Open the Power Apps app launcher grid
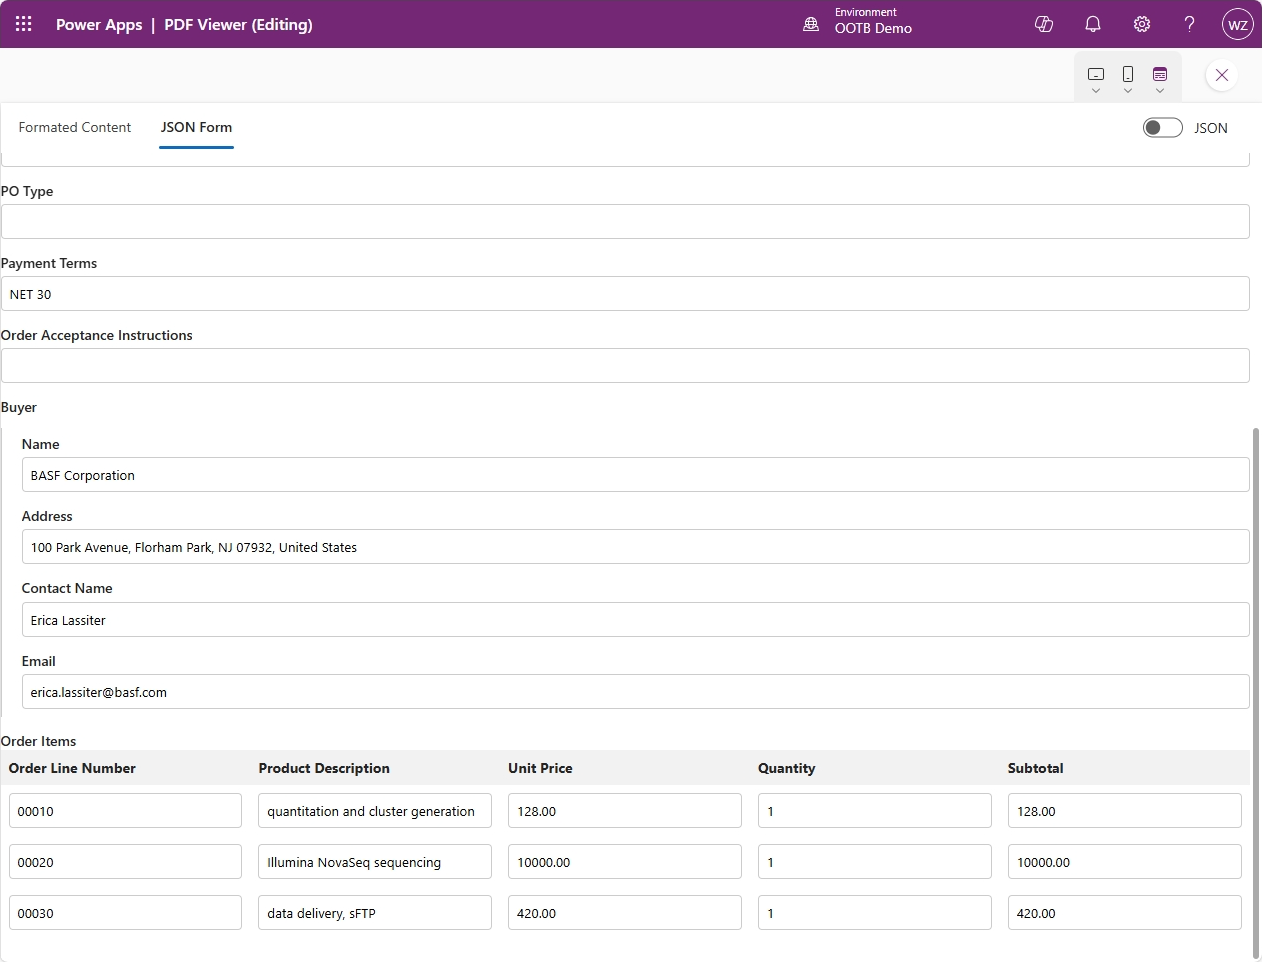 24,24
